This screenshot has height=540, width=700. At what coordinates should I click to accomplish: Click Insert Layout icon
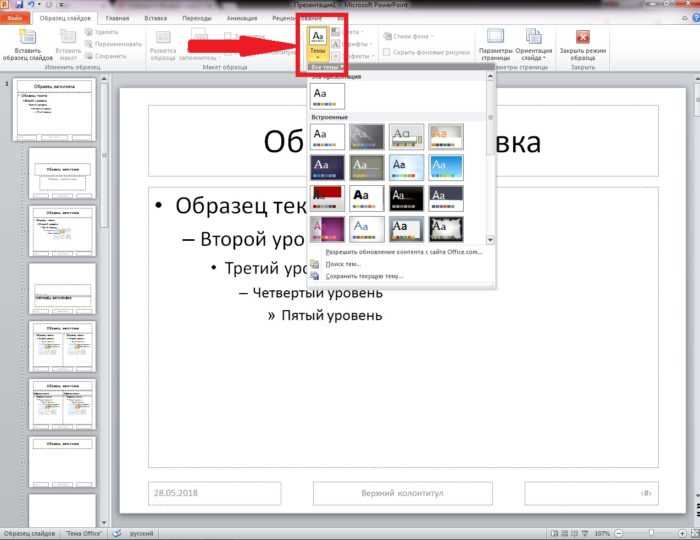pyautogui.click(x=68, y=37)
